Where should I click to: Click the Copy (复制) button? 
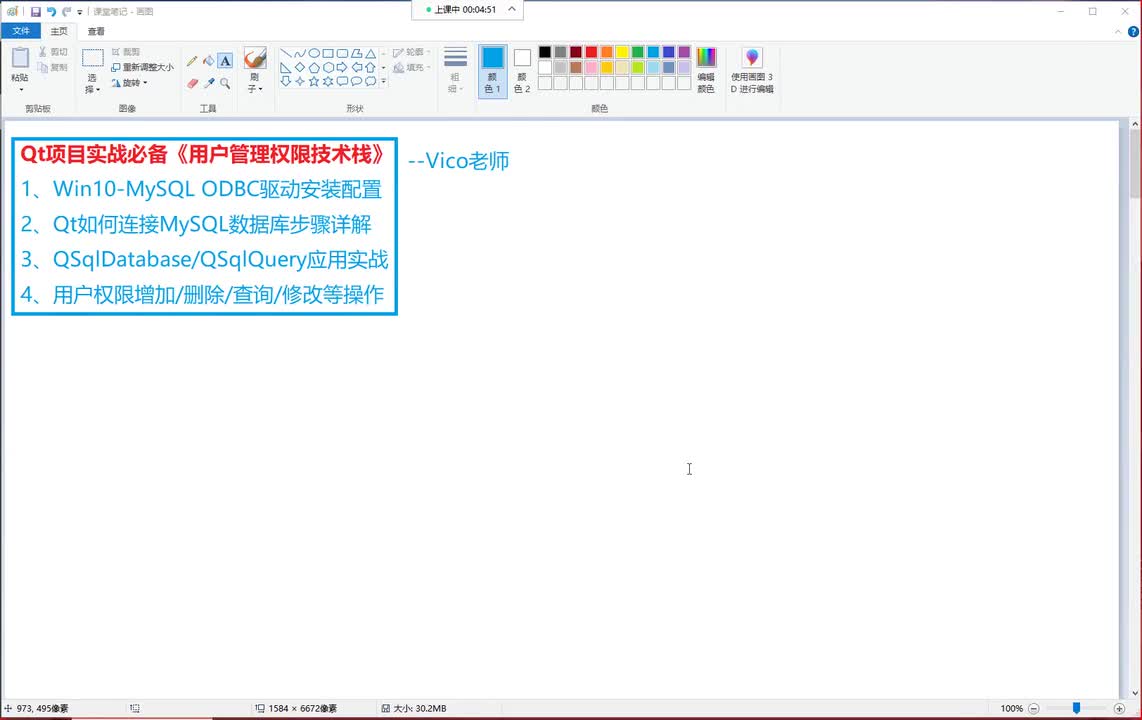tap(53, 67)
